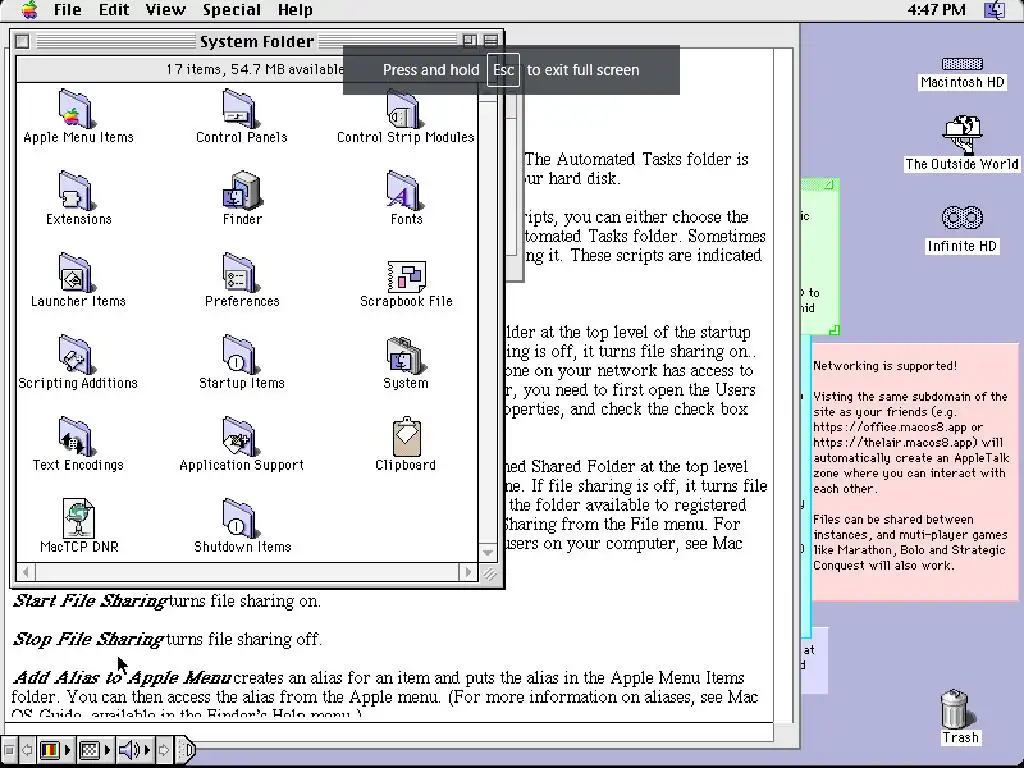
Task: Click the control strip right scroll arrow
Action: 164,750
